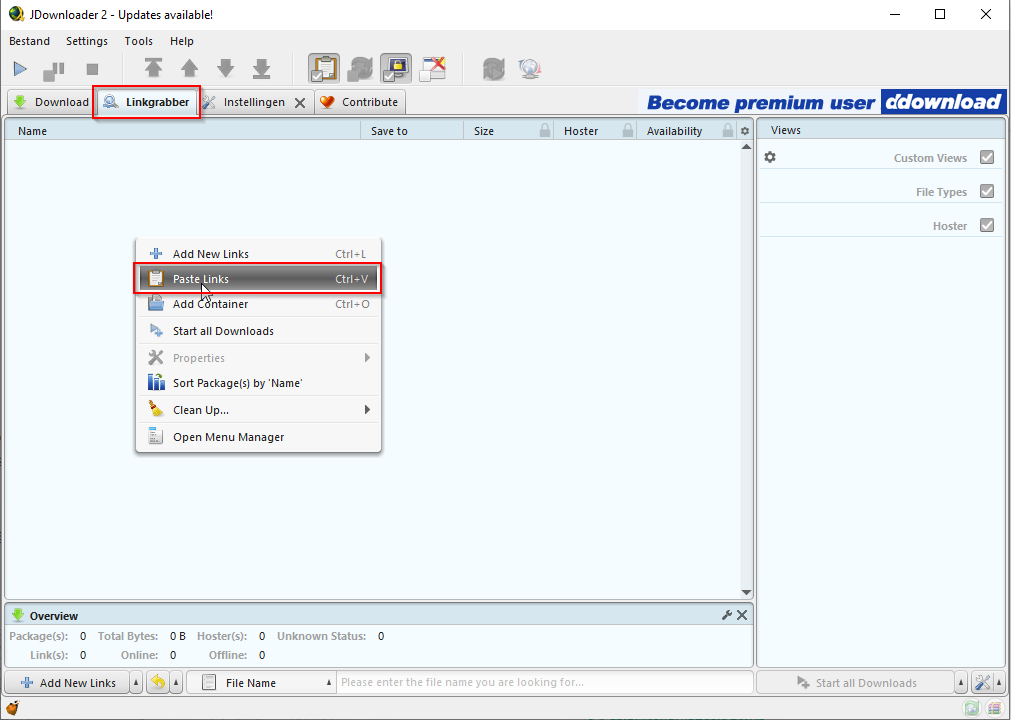Toggle the Hoster column lock icon
The image size is (1011, 720).
[627, 130]
